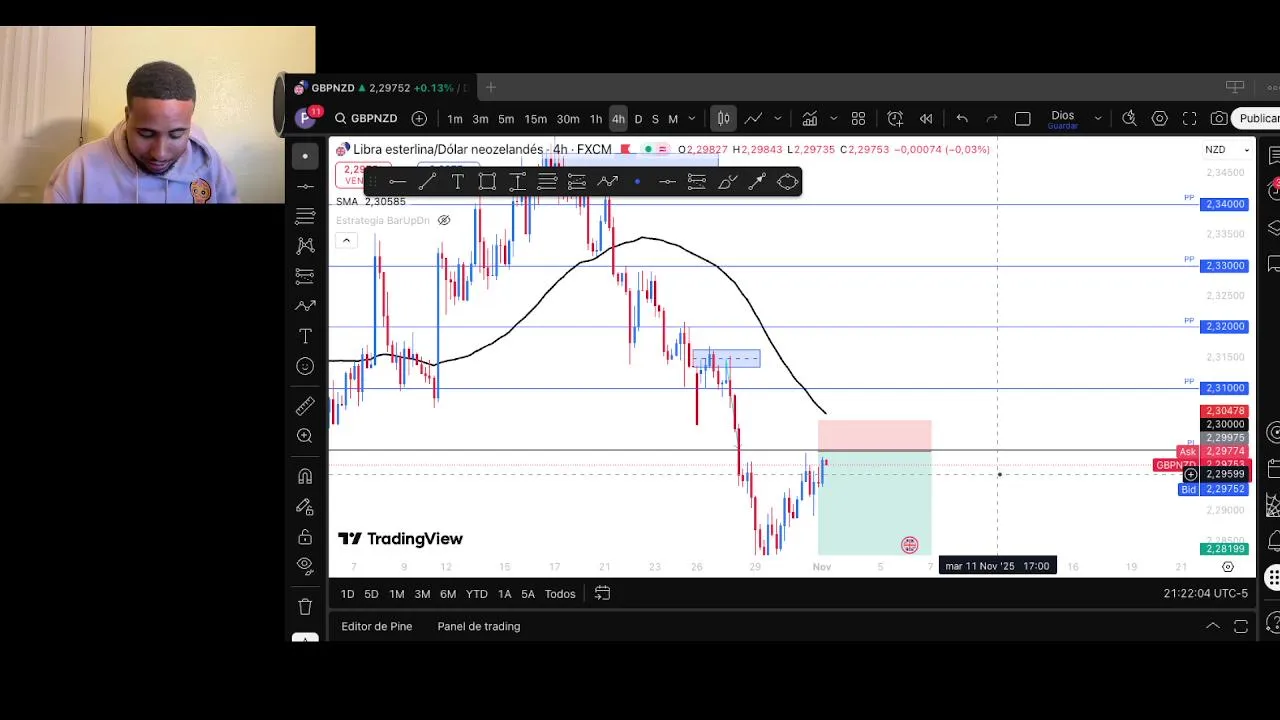Image resolution: width=1280 pixels, height=720 pixels.
Task: Select the XABCD patterns tool in sidebar
Action: [305, 246]
